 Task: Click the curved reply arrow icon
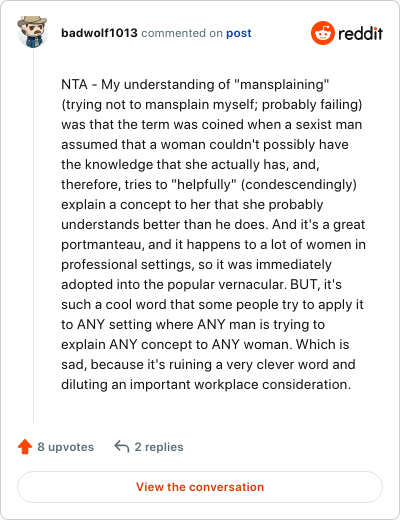[x=122, y=446]
